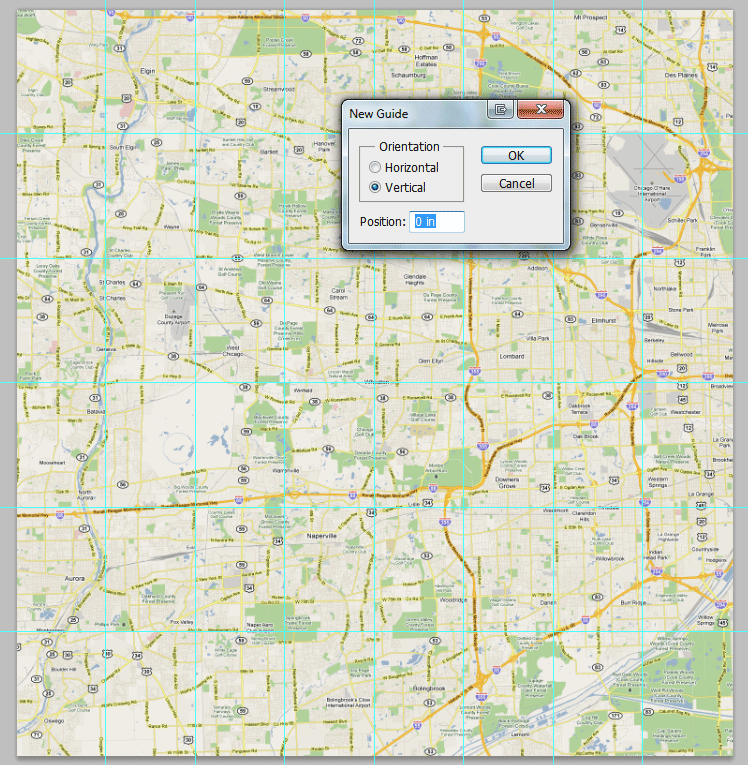The height and width of the screenshot is (765, 748).
Task: Cancel the New Guide dialog
Action: pyautogui.click(x=516, y=183)
